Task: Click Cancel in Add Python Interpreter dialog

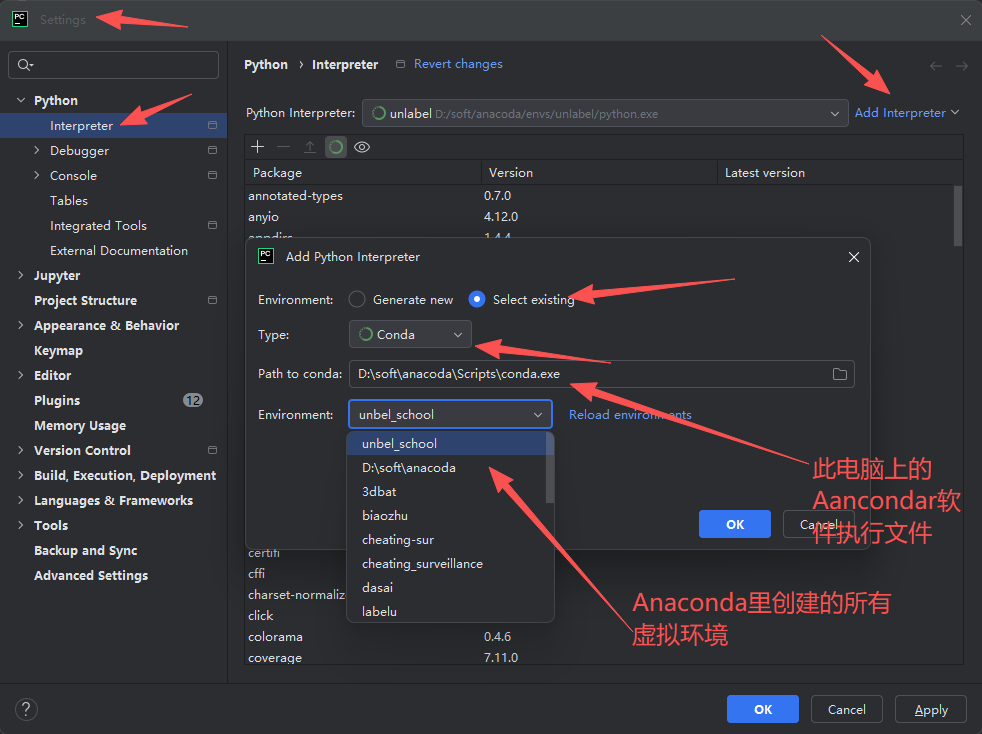Action: click(819, 524)
